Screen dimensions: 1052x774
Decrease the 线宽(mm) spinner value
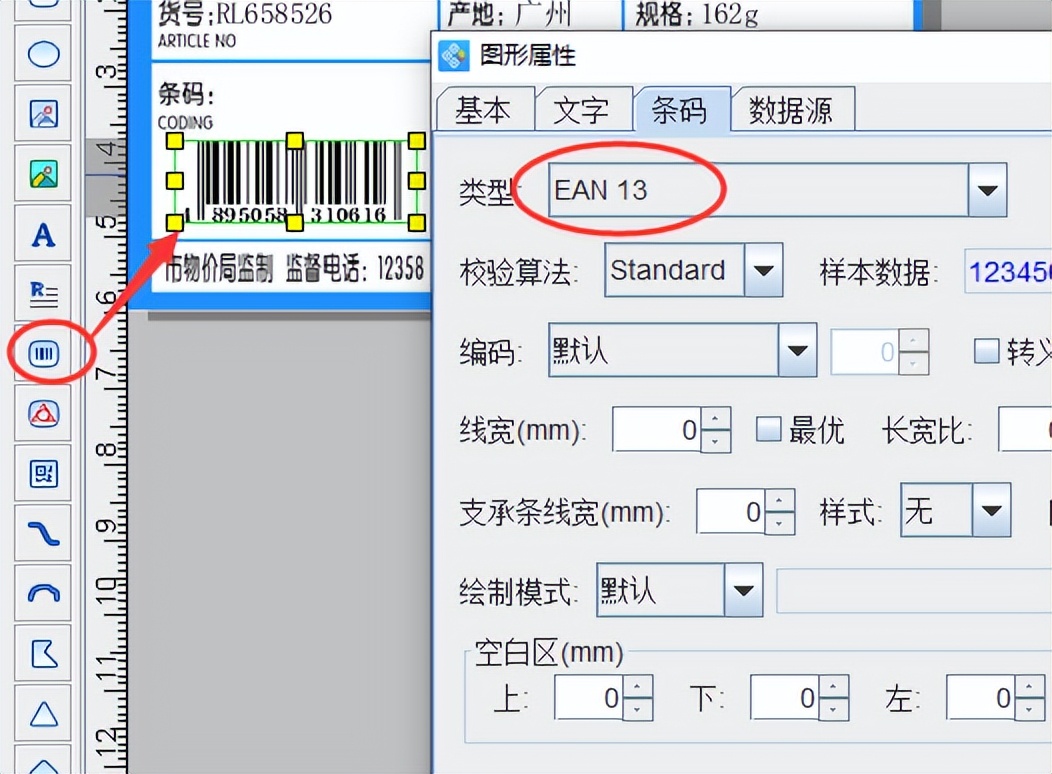click(x=716, y=441)
